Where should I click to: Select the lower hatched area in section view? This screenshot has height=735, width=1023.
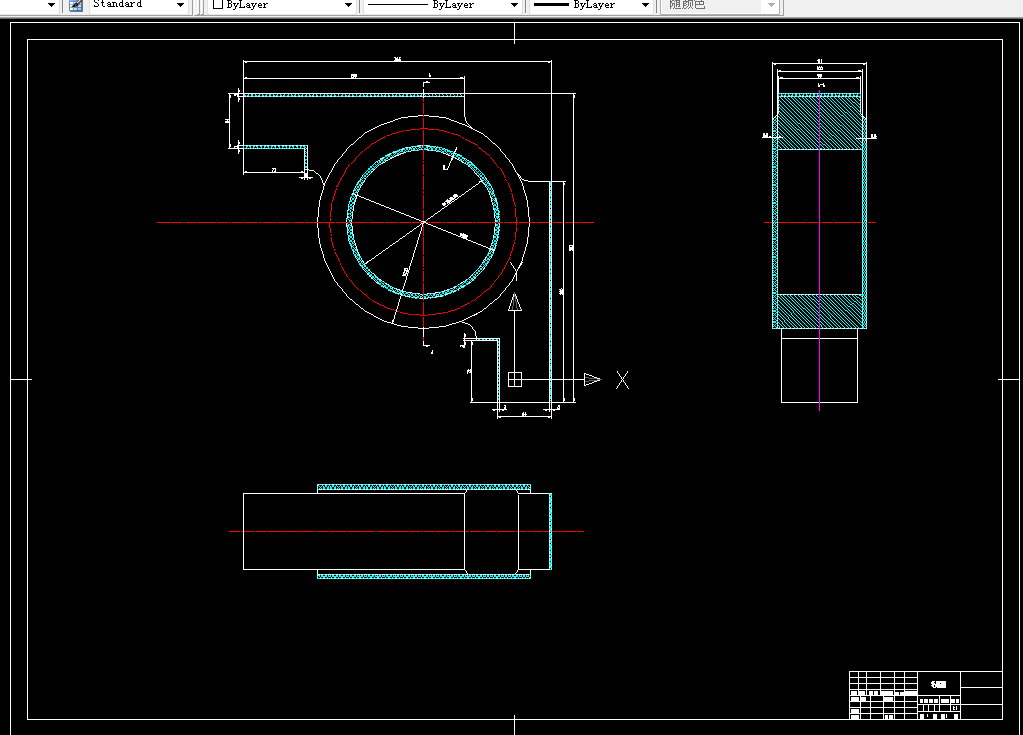point(819,311)
